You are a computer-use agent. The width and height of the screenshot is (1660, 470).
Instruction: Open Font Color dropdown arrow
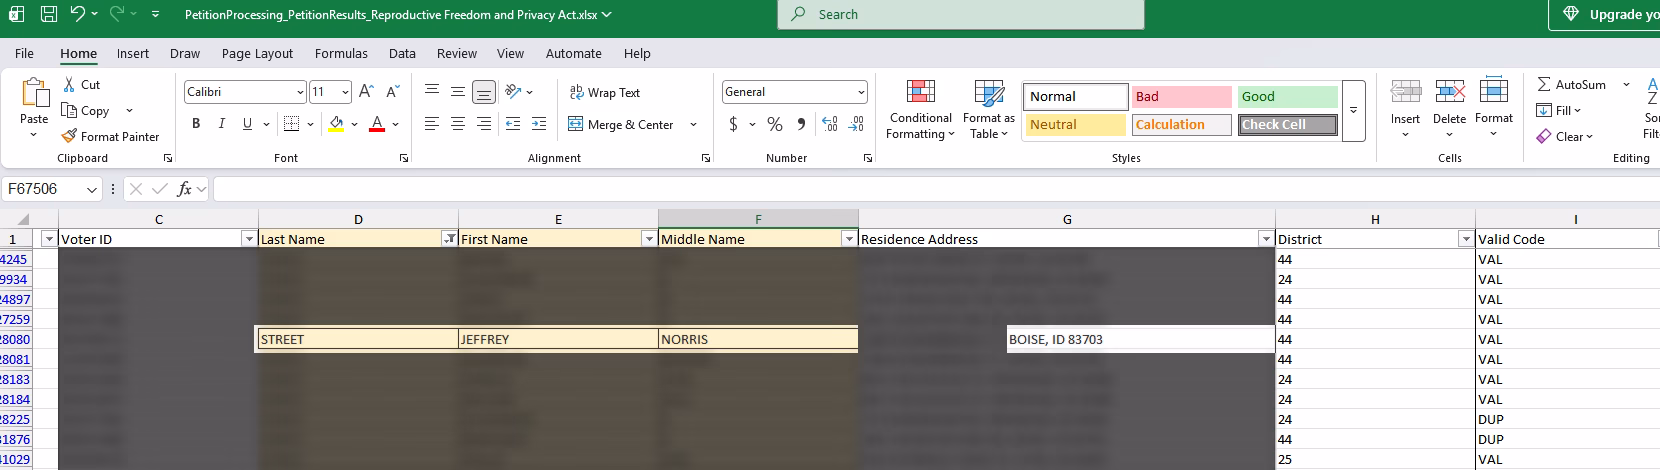pyautogui.click(x=396, y=125)
